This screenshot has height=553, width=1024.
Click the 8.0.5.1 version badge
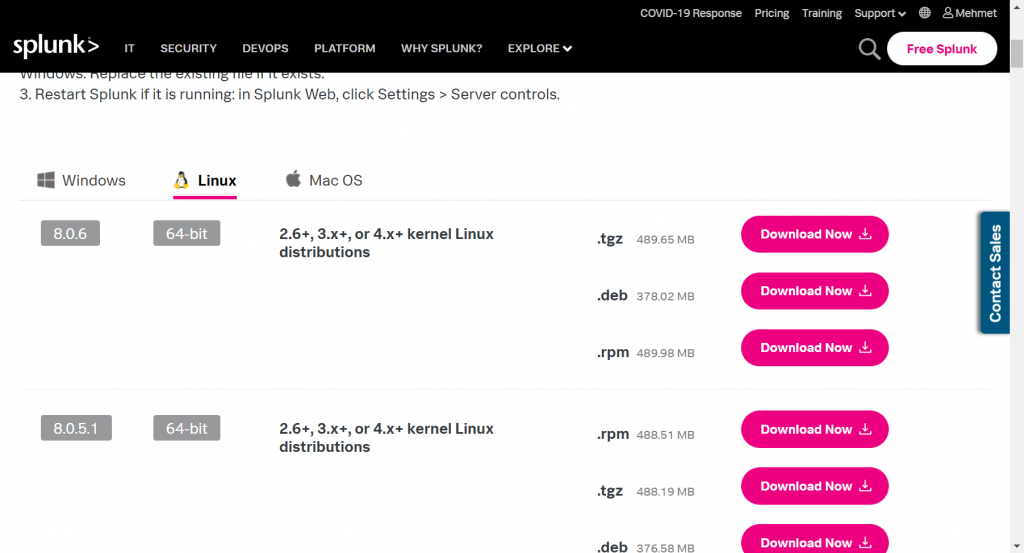[x=76, y=428]
